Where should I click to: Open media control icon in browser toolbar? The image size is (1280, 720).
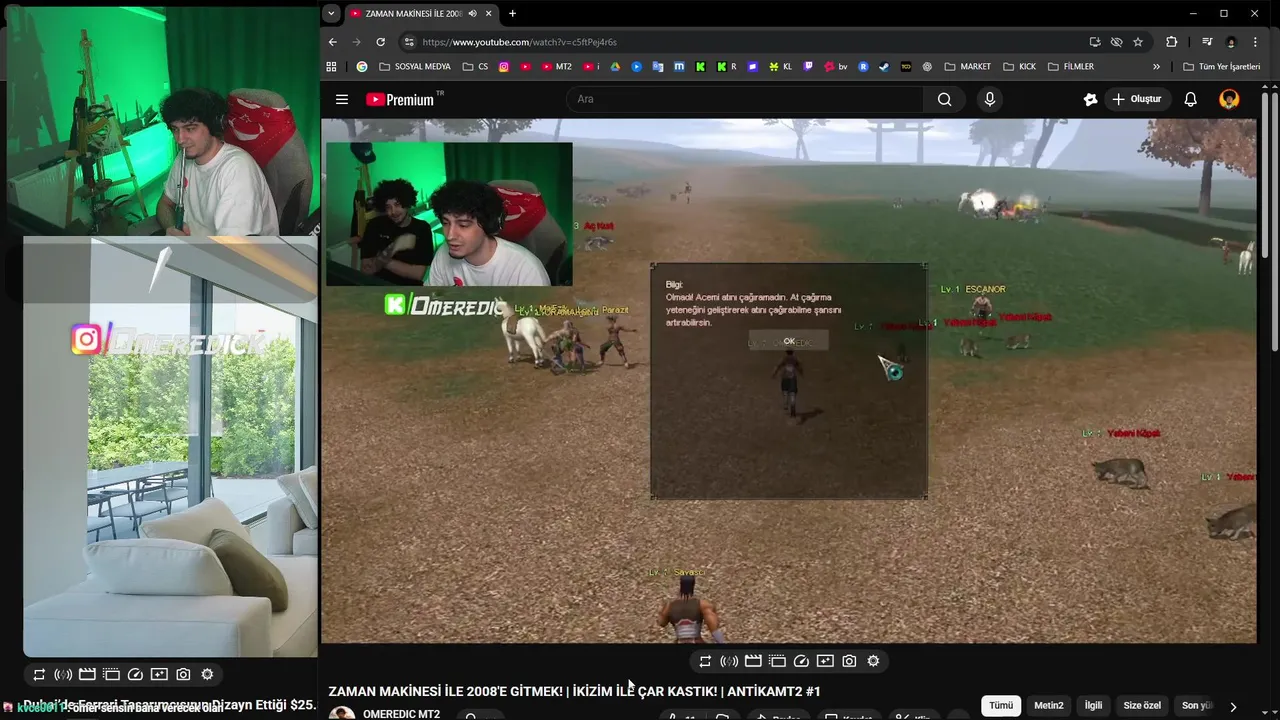tap(1207, 42)
